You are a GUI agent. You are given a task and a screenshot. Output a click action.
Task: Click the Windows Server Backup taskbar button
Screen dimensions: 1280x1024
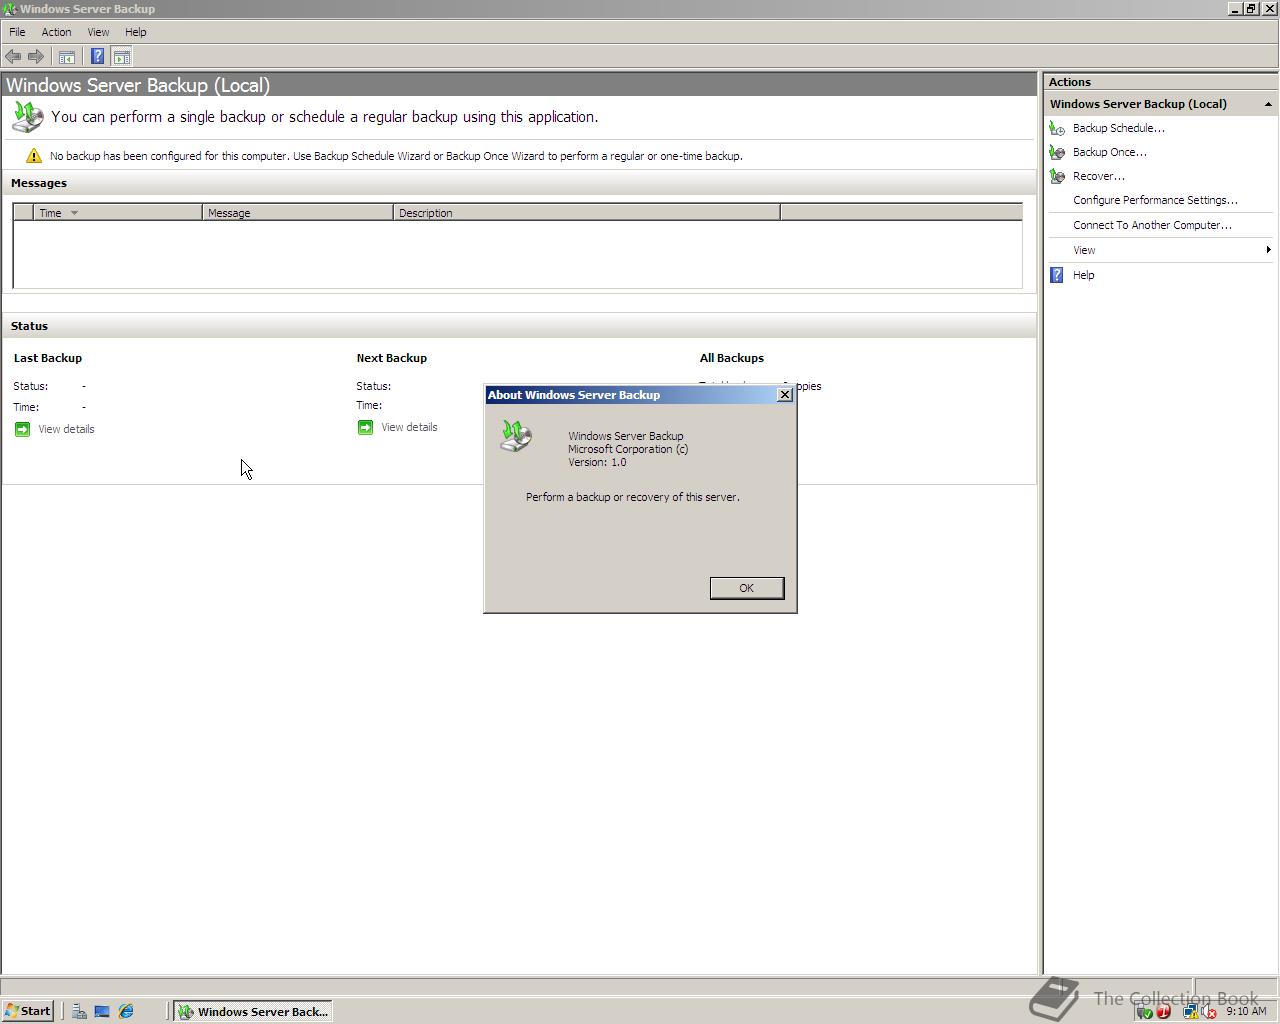pos(252,1011)
